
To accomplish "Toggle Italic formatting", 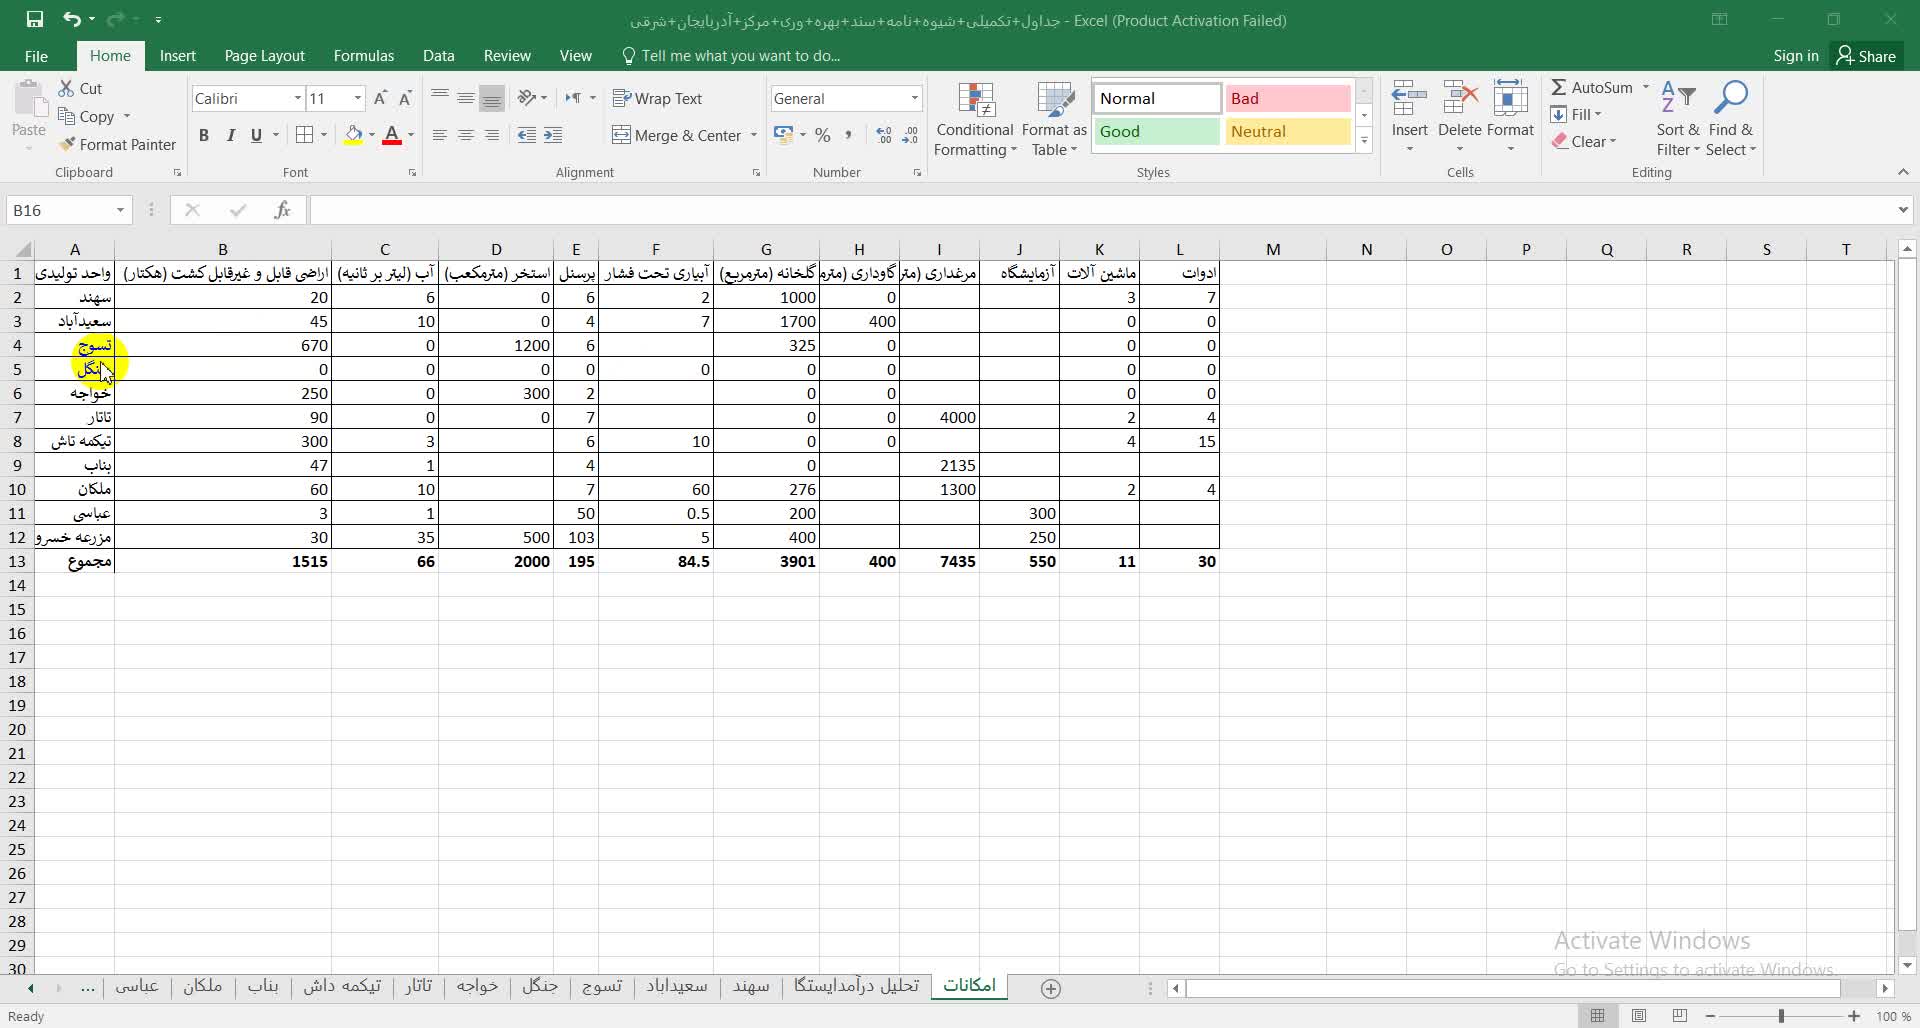I will pyautogui.click(x=230, y=135).
